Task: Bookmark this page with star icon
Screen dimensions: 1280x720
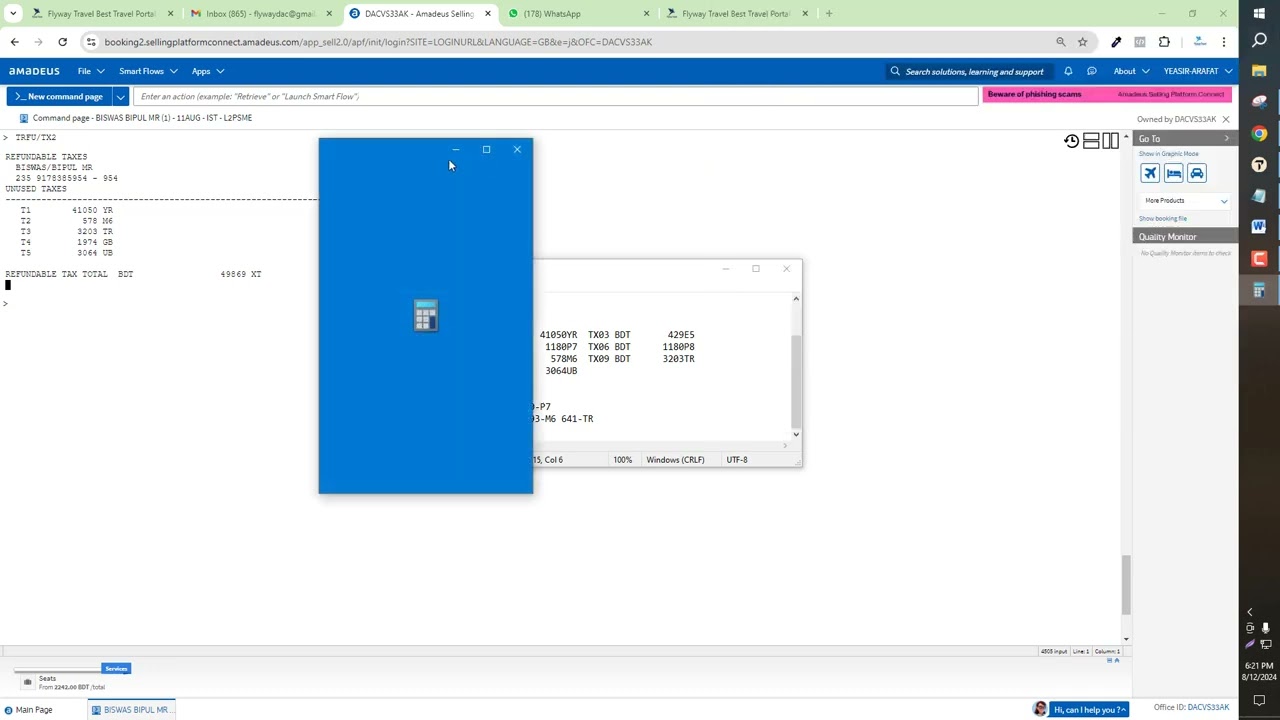Action: [x=1082, y=42]
